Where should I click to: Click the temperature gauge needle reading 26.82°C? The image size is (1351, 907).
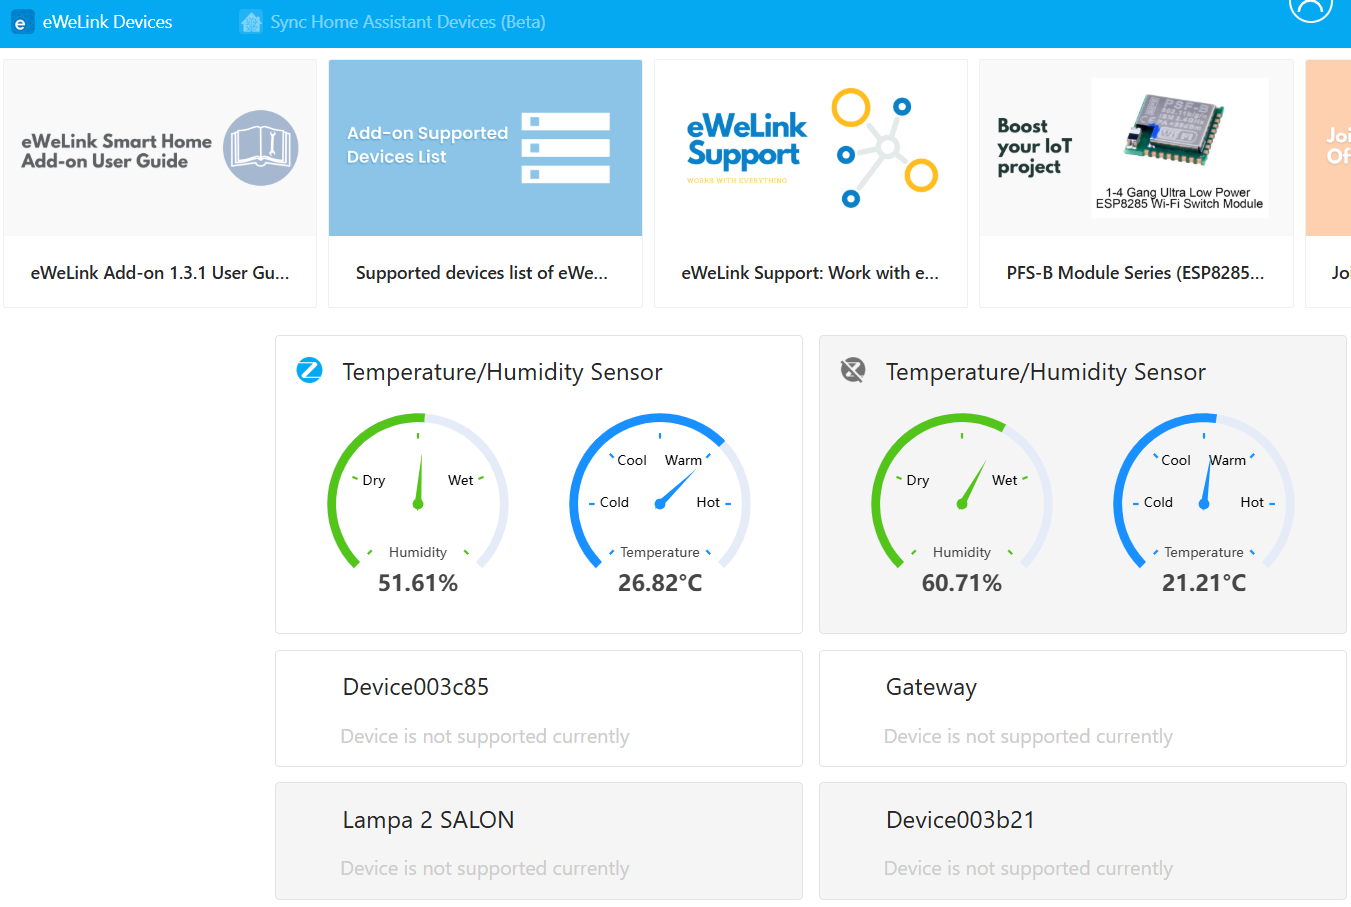click(675, 489)
